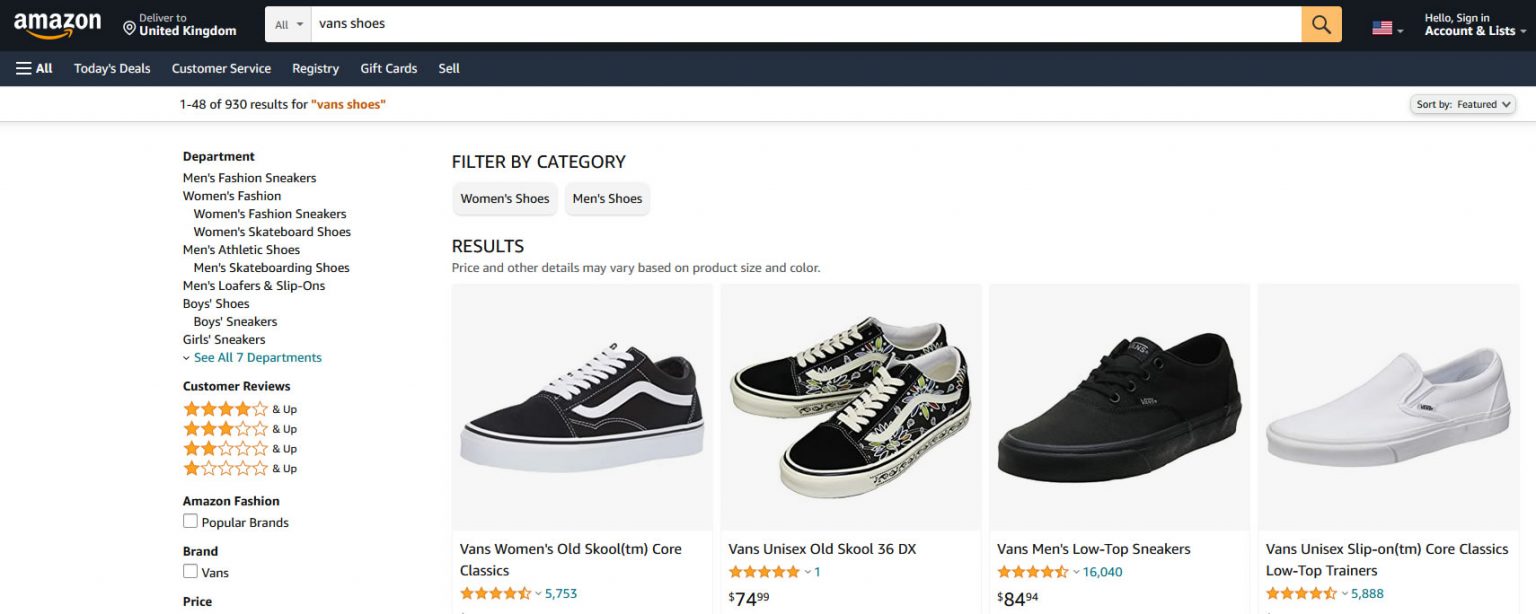Viewport: 1536px width, 614px height.
Task: Check the Vans brand checkbox
Action: tap(190, 571)
